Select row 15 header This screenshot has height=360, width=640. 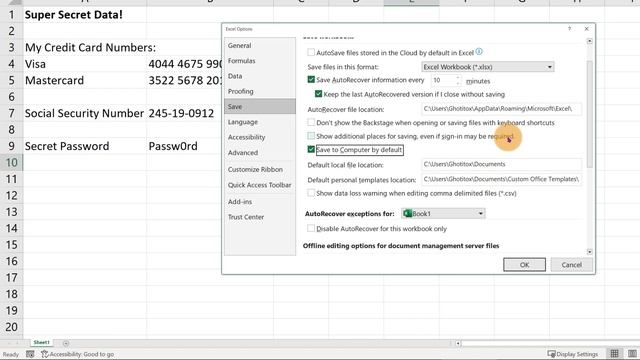point(11,245)
